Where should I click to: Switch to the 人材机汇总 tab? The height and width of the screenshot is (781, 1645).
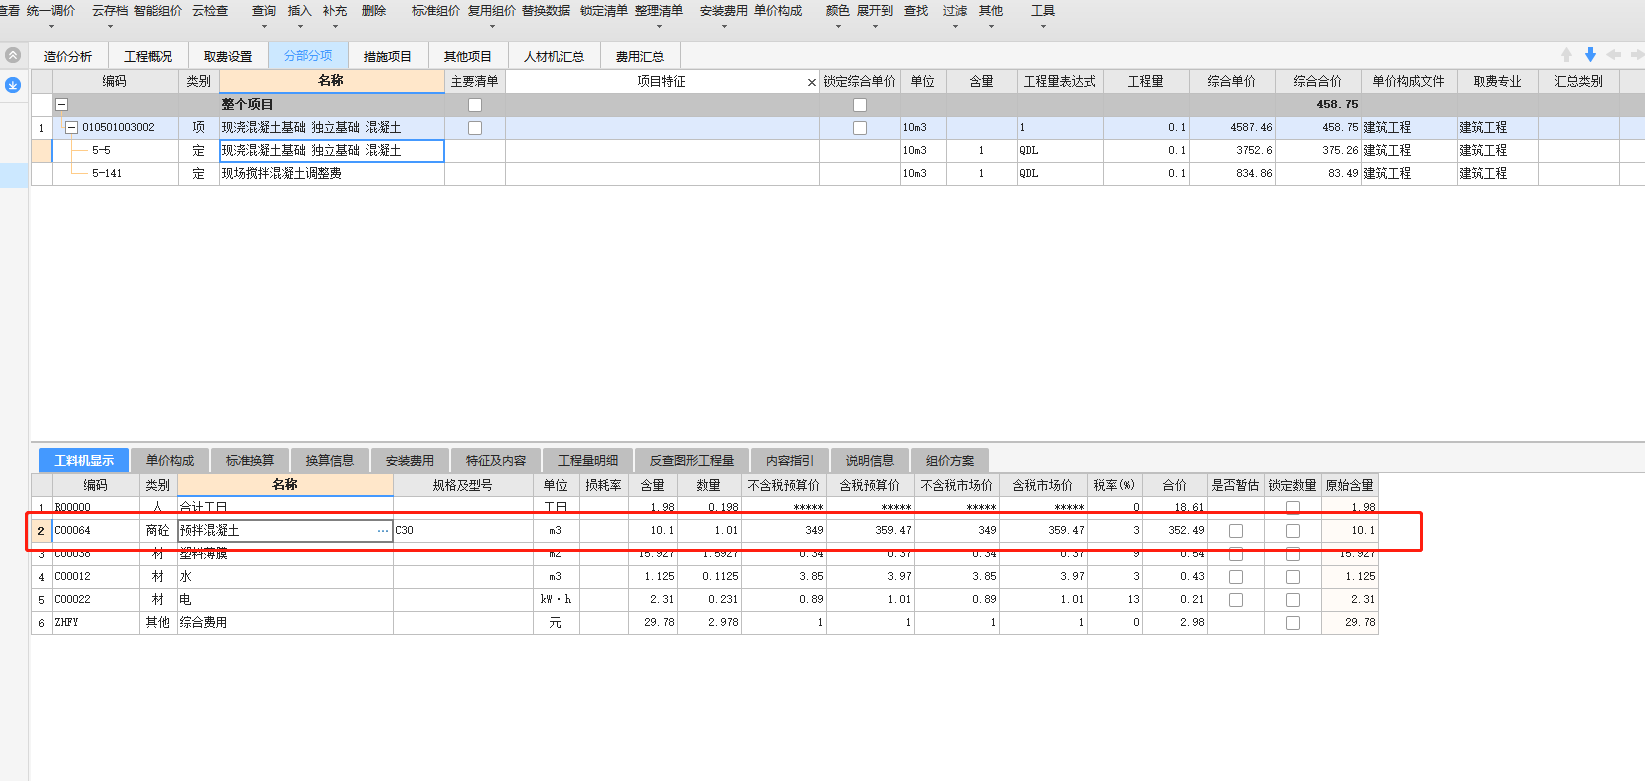[554, 56]
